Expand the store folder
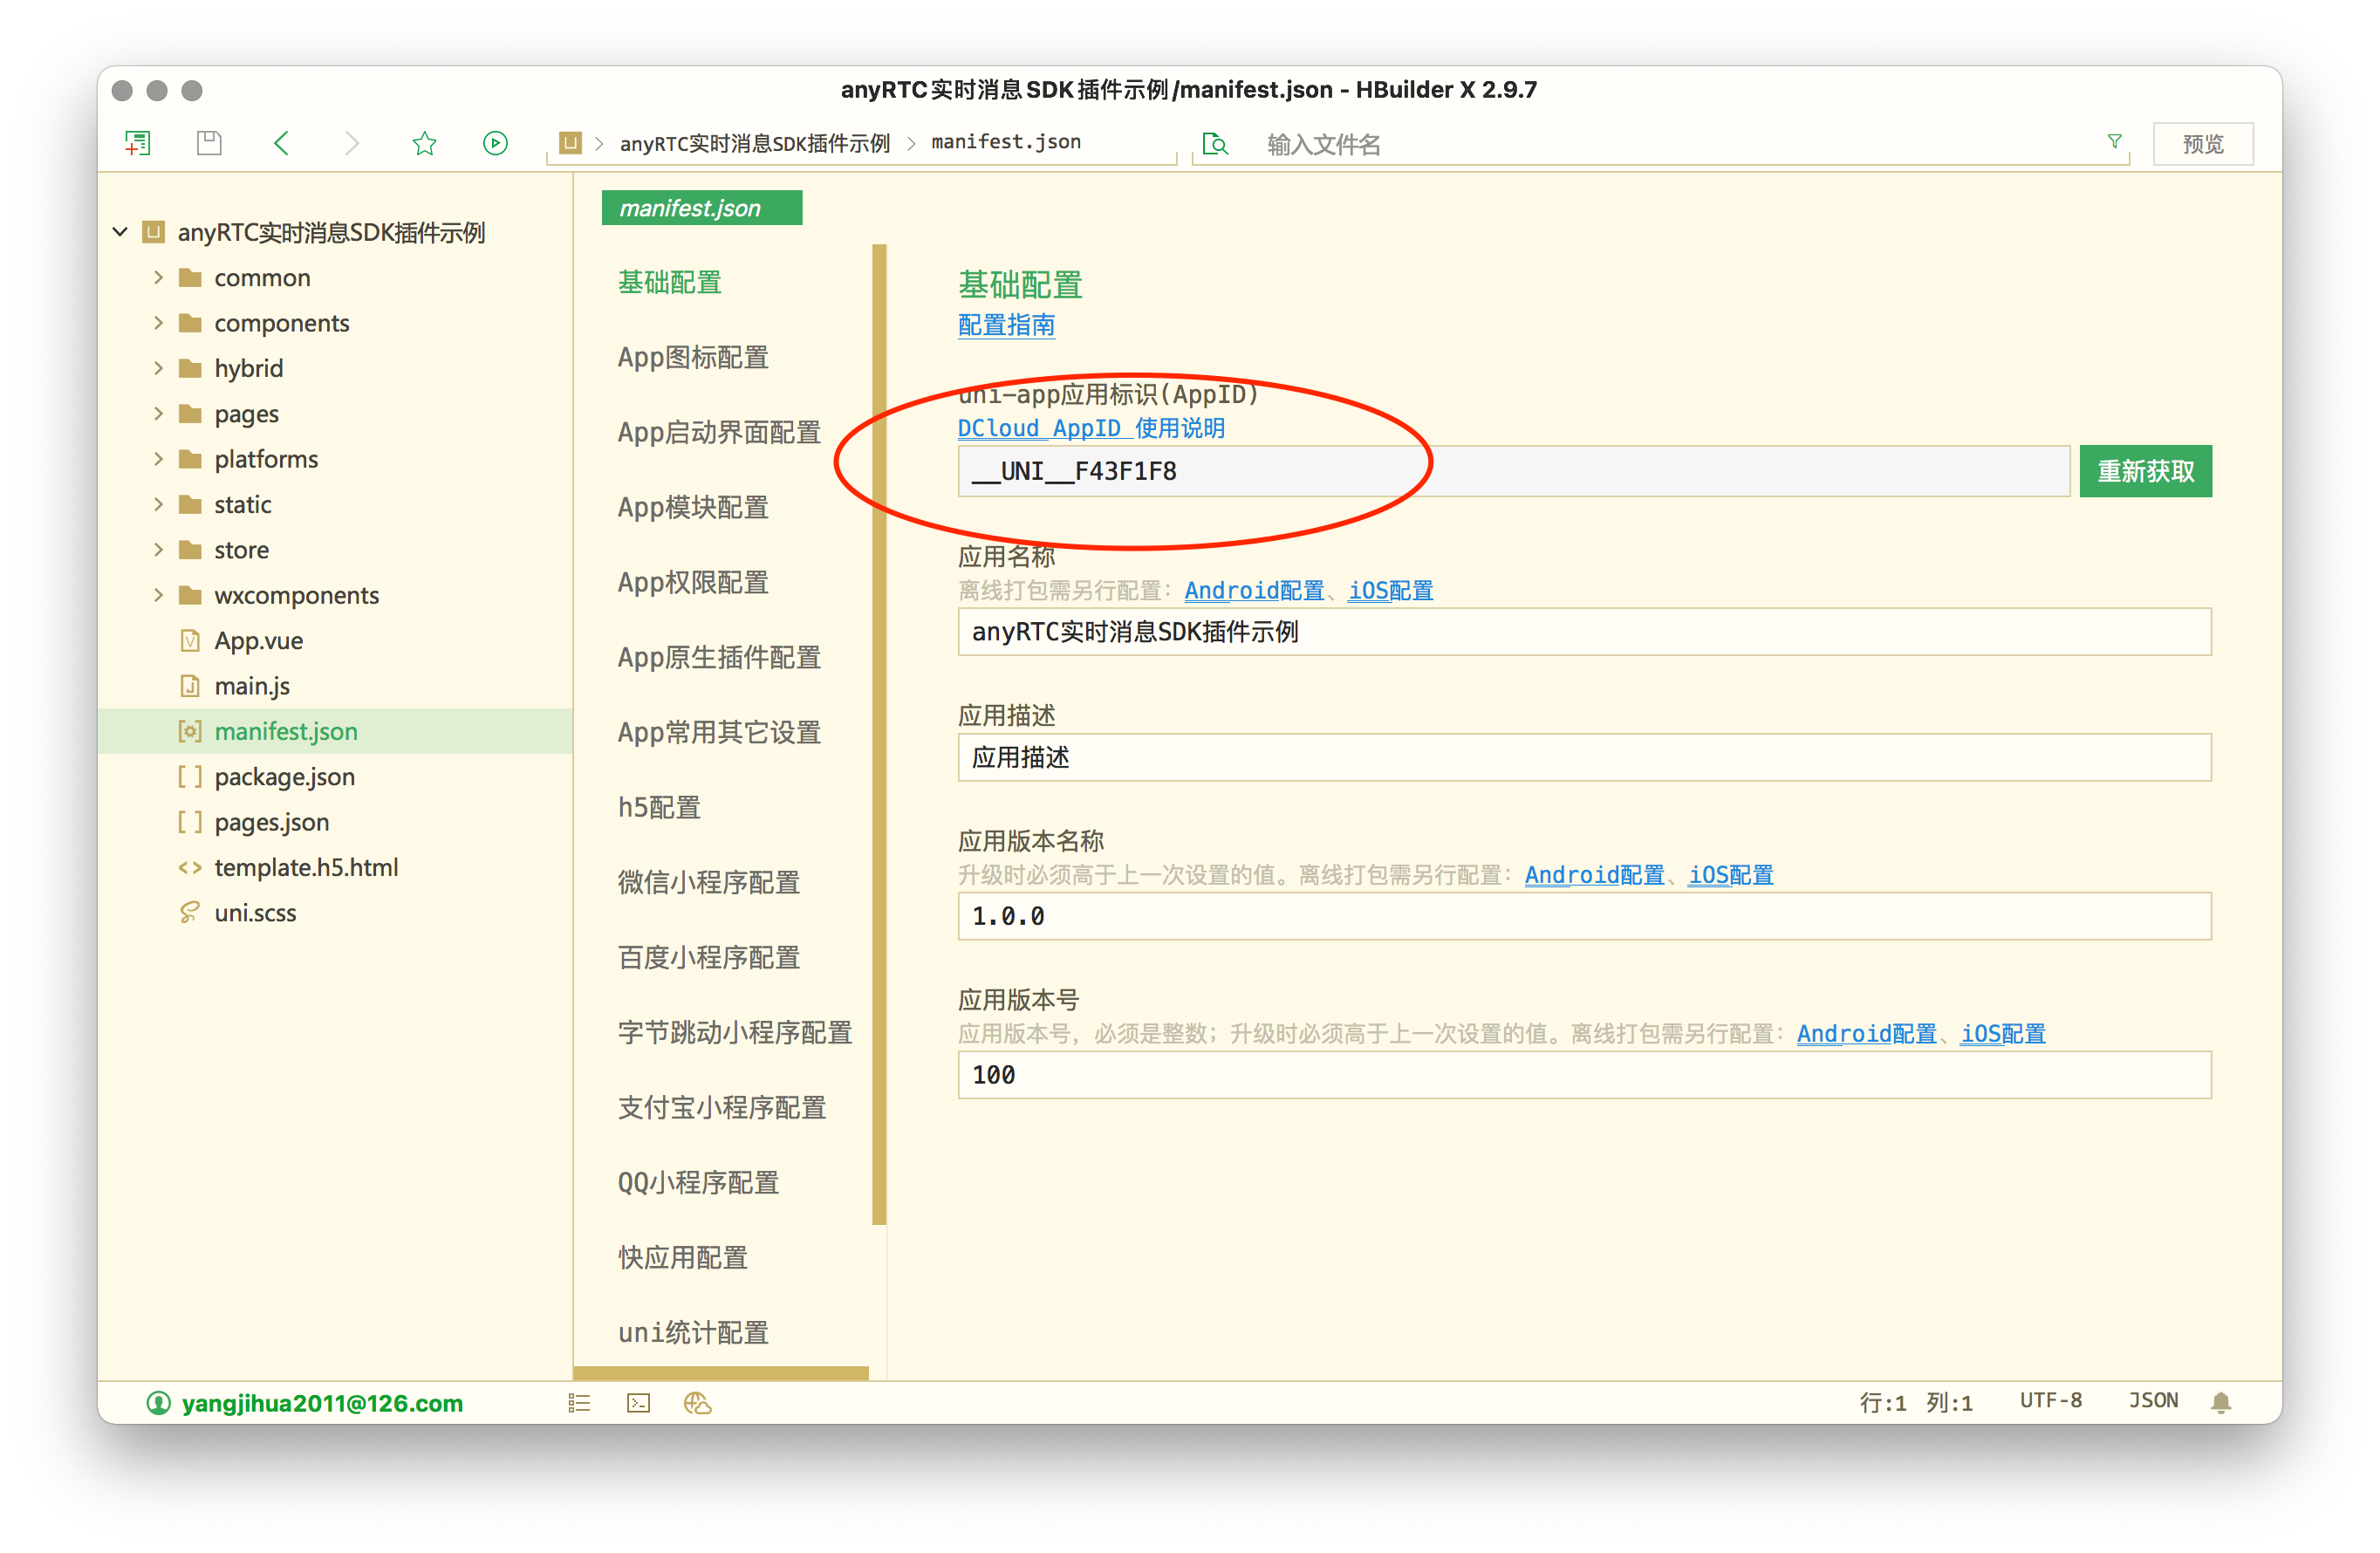This screenshot has height=1553, width=2380. tap(158, 549)
